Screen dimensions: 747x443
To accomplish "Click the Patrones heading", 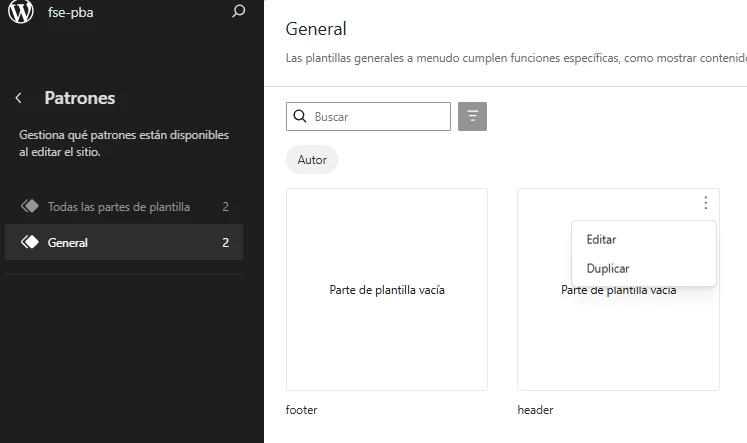I will tap(80, 98).
